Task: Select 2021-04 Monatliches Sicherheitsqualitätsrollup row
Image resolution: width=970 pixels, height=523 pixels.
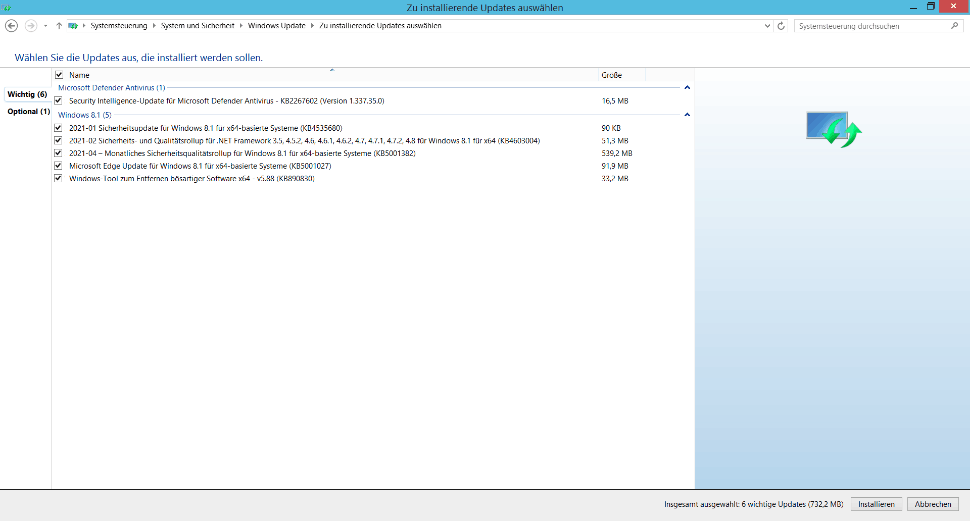Action: 242,153
